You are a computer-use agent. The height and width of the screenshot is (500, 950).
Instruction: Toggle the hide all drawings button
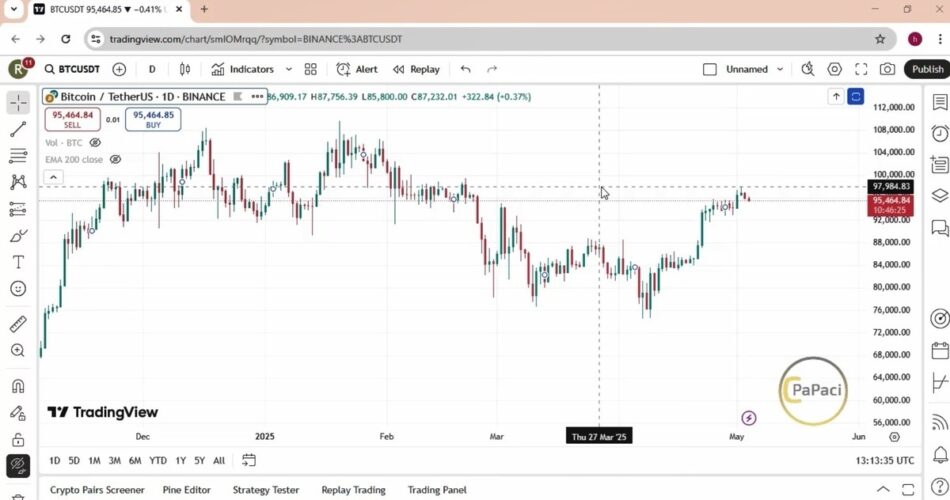[18, 465]
